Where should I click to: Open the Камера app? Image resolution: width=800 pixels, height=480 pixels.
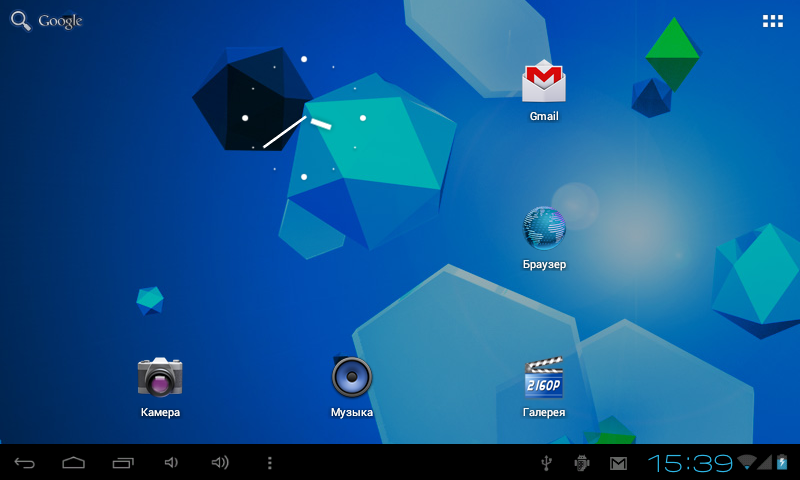pyautogui.click(x=160, y=377)
